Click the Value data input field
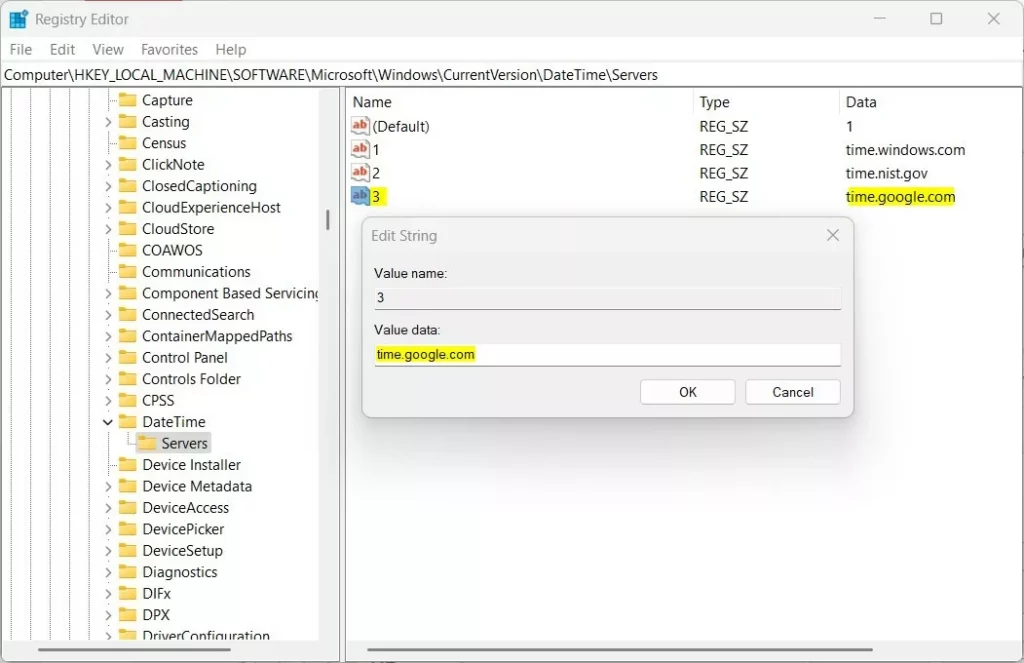Viewport: 1024px width, 663px height. (607, 355)
